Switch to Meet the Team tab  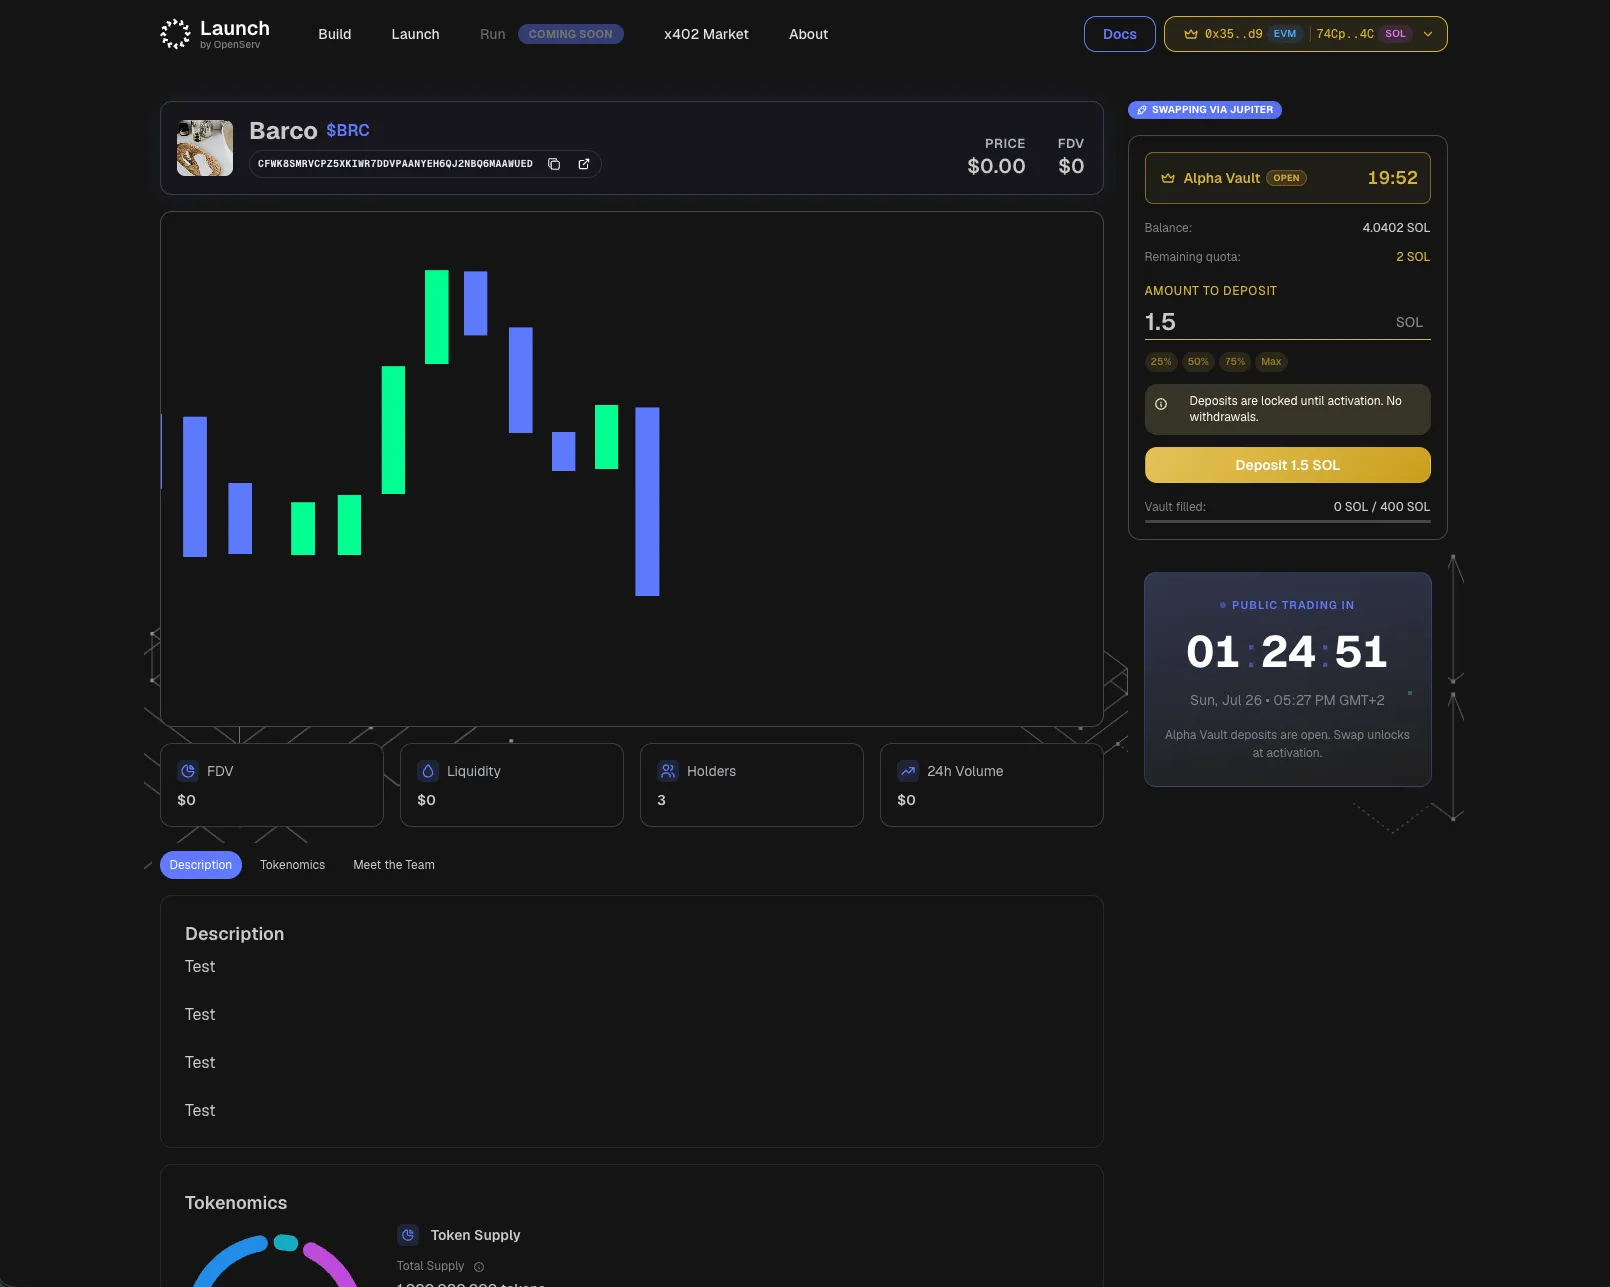(394, 865)
